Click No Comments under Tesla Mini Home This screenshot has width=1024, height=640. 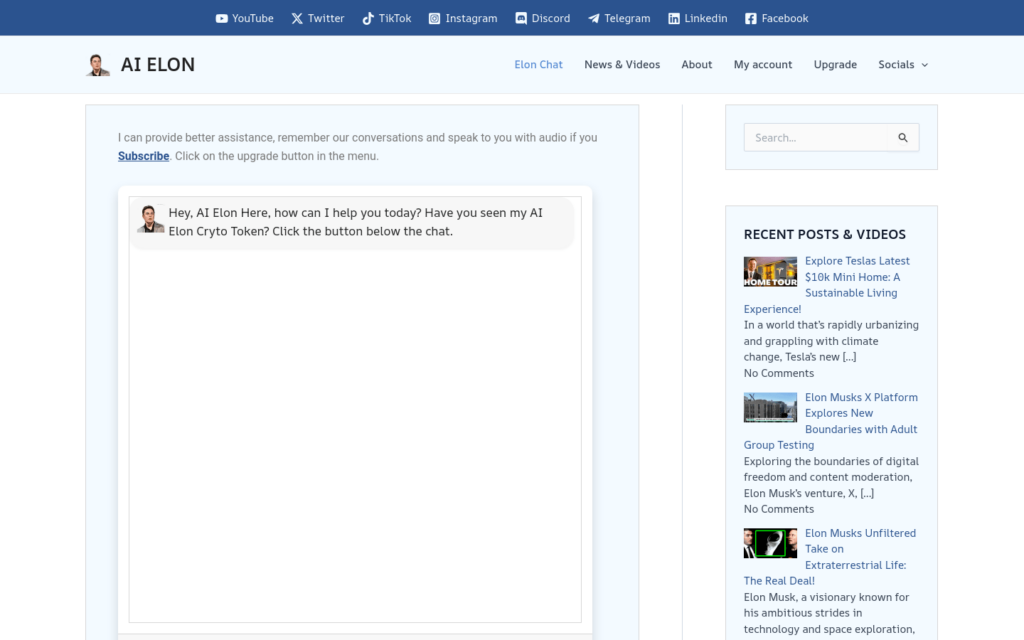pyautogui.click(x=778, y=373)
